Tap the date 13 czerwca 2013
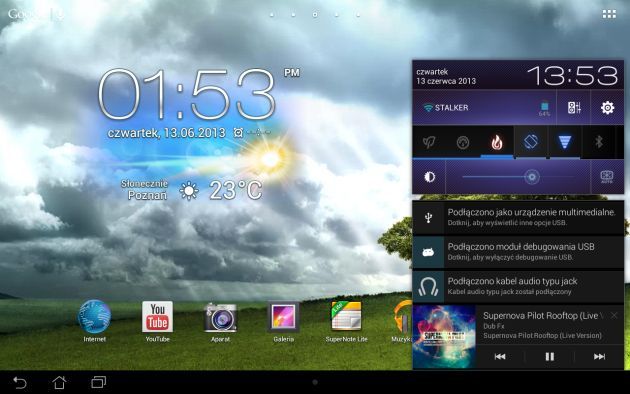 (446, 81)
